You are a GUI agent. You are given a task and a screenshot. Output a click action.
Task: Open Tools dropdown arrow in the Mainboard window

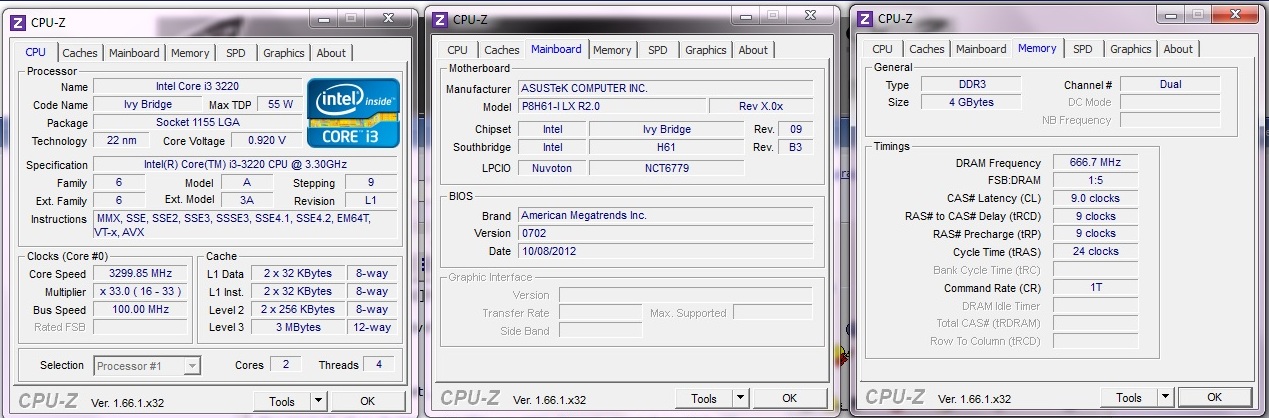(741, 398)
